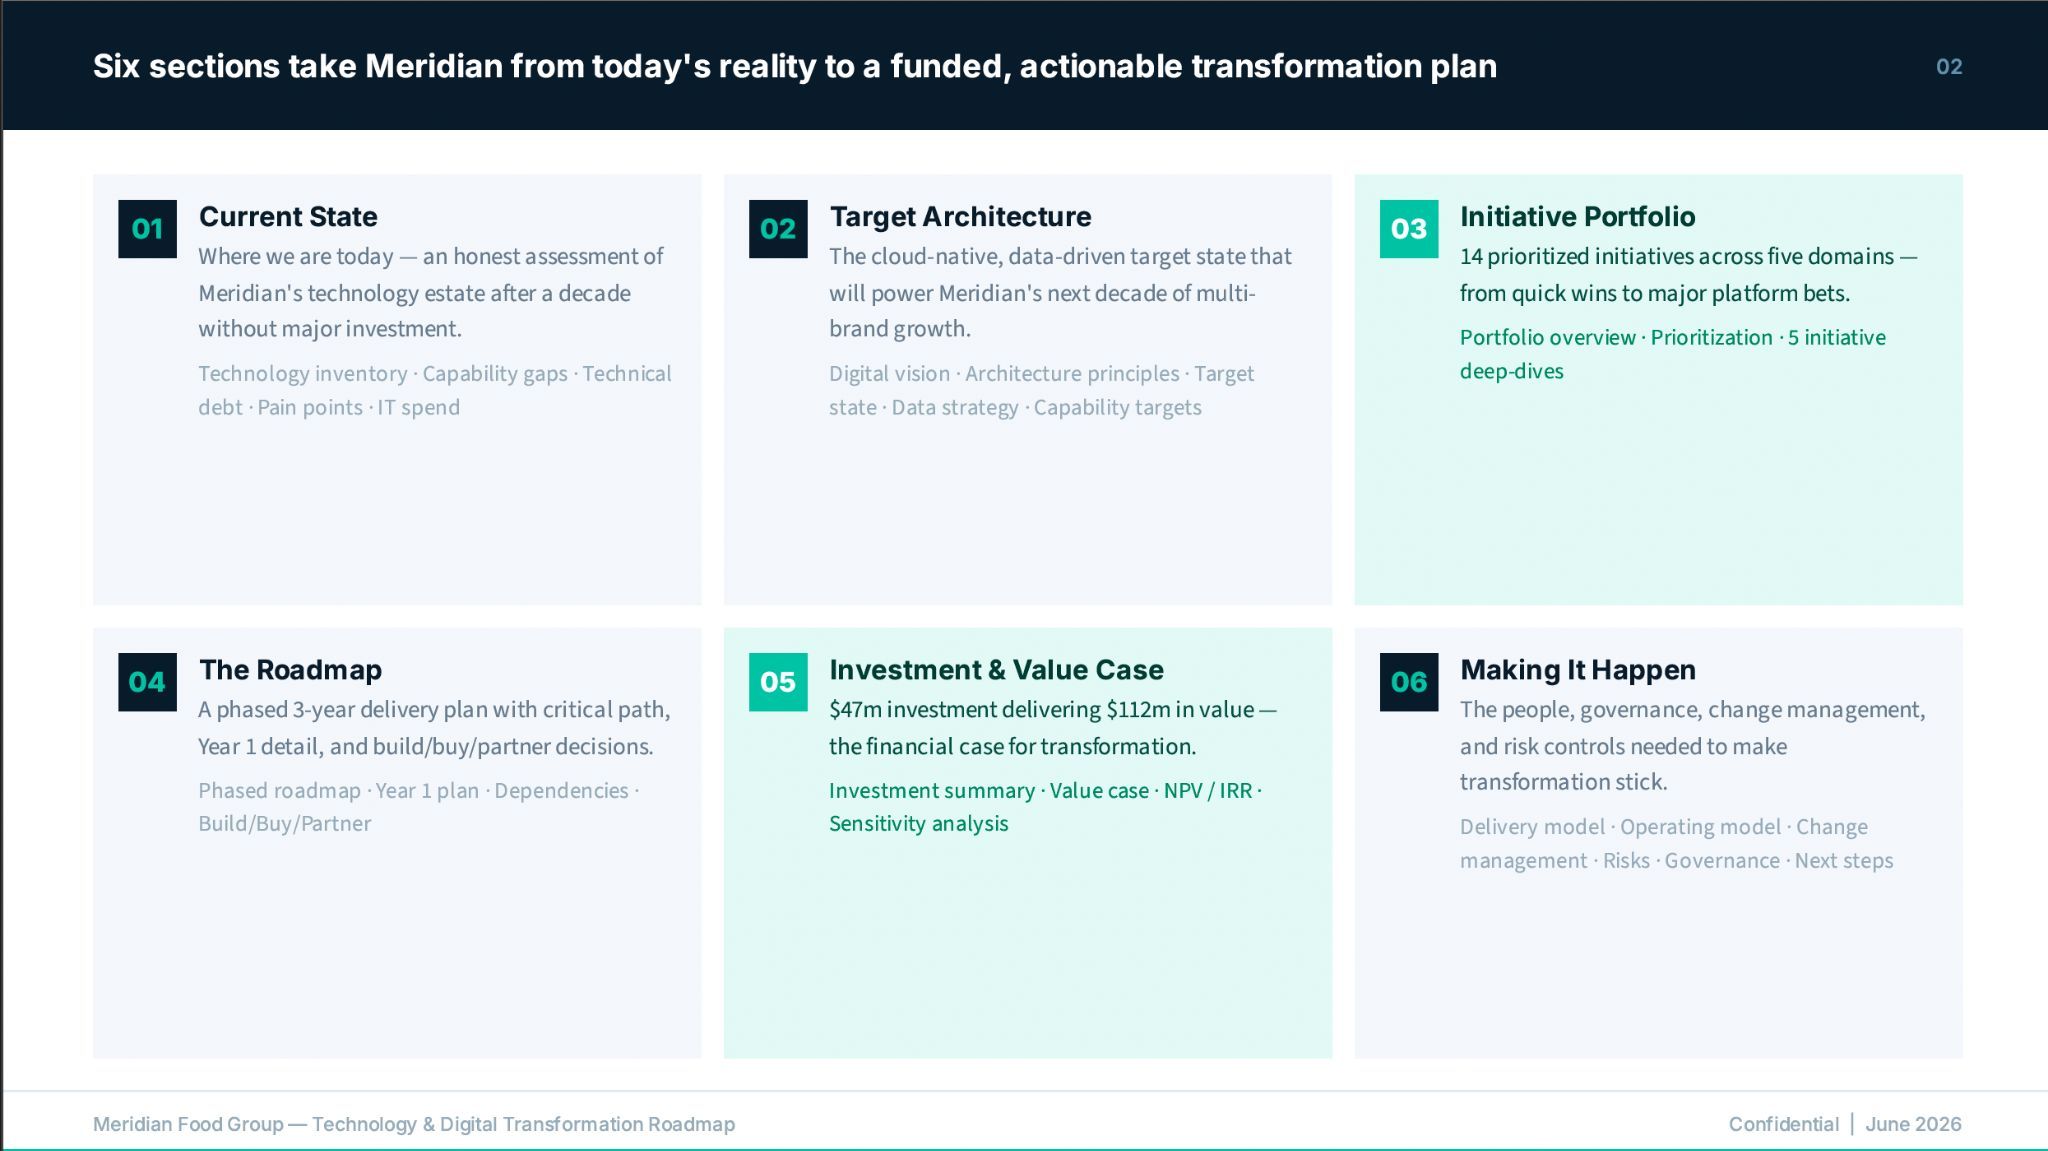This screenshot has width=2048, height=1151.
Task: Click the Investment summary topics line
Action: [x=1045, y=807]
